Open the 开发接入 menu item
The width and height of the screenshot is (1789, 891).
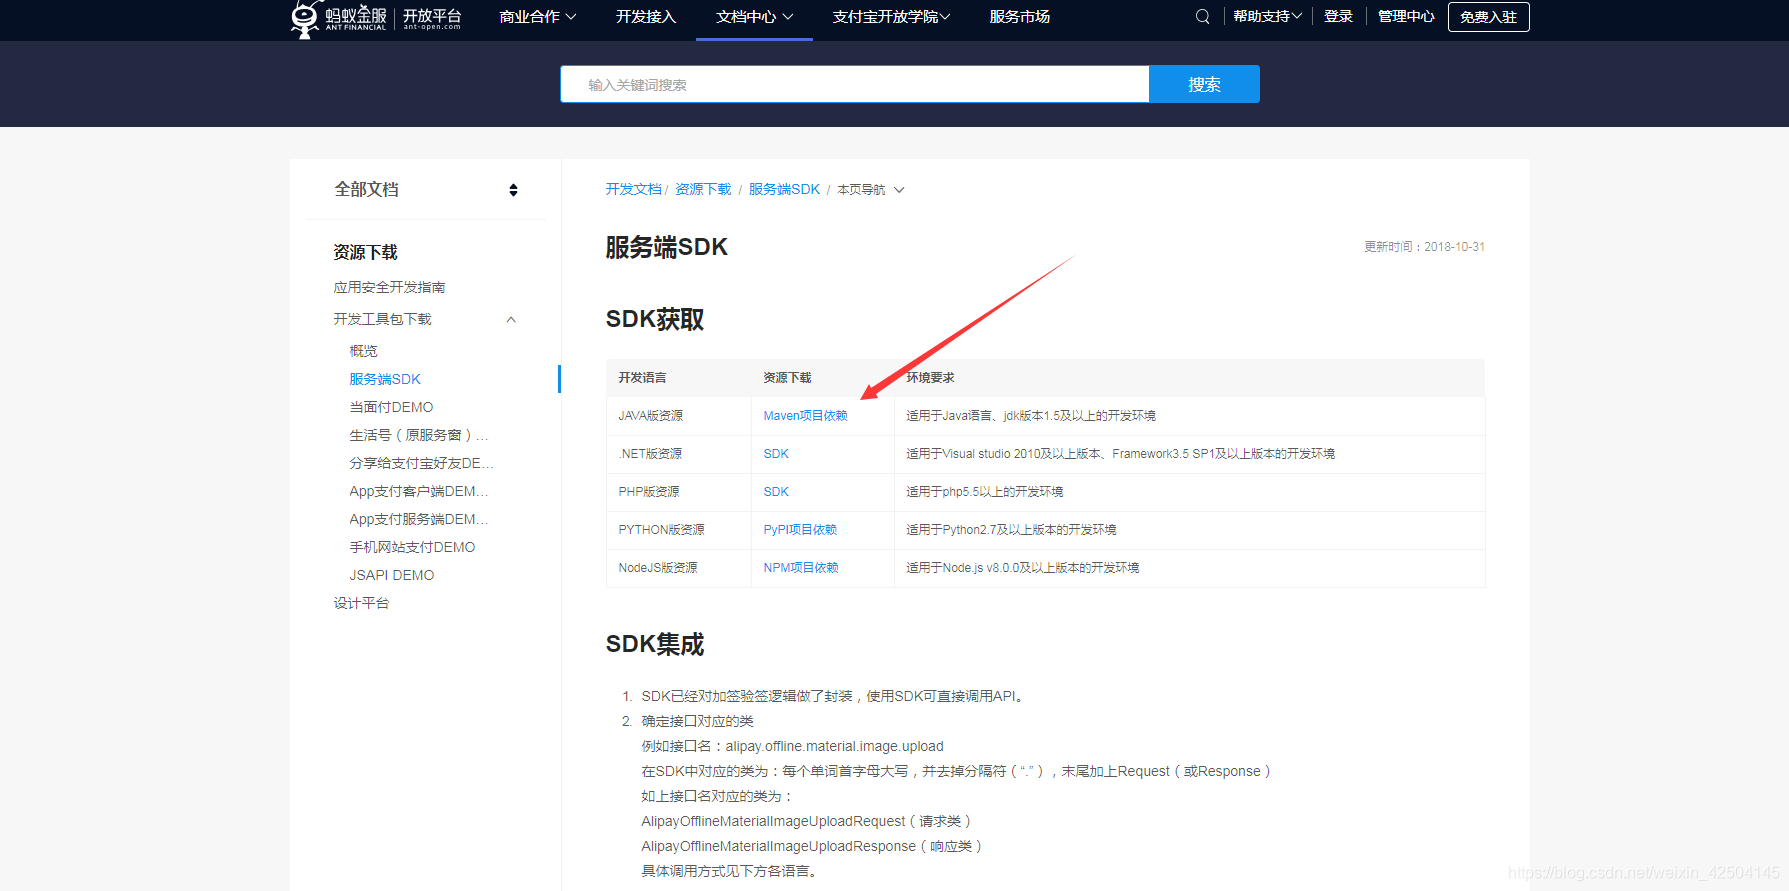tap(646, 16)
